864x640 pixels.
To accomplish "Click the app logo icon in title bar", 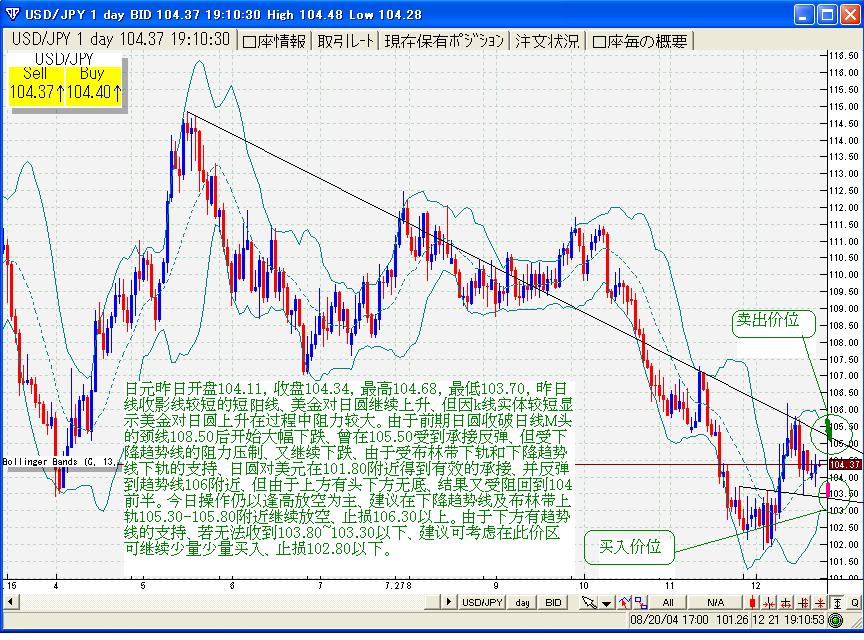I will click(x=12, y=14).
